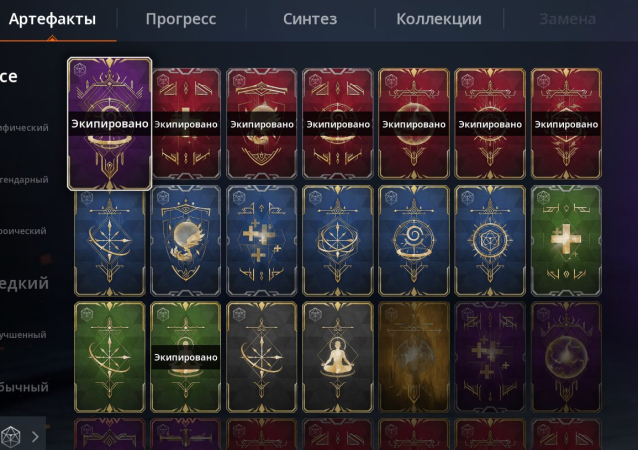Viewport: 638px width, 450px height.
Task: Switch to the Синтез tab
Action: pos(310,19)
